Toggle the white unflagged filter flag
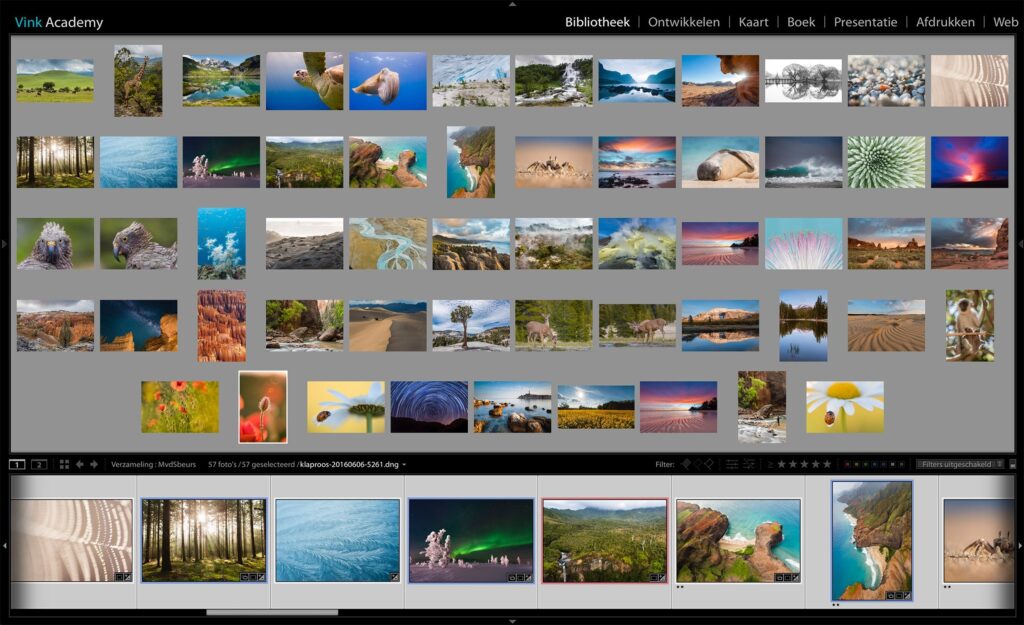The width and height of the screenshot is (1024, 625). (x=697, y=464)
